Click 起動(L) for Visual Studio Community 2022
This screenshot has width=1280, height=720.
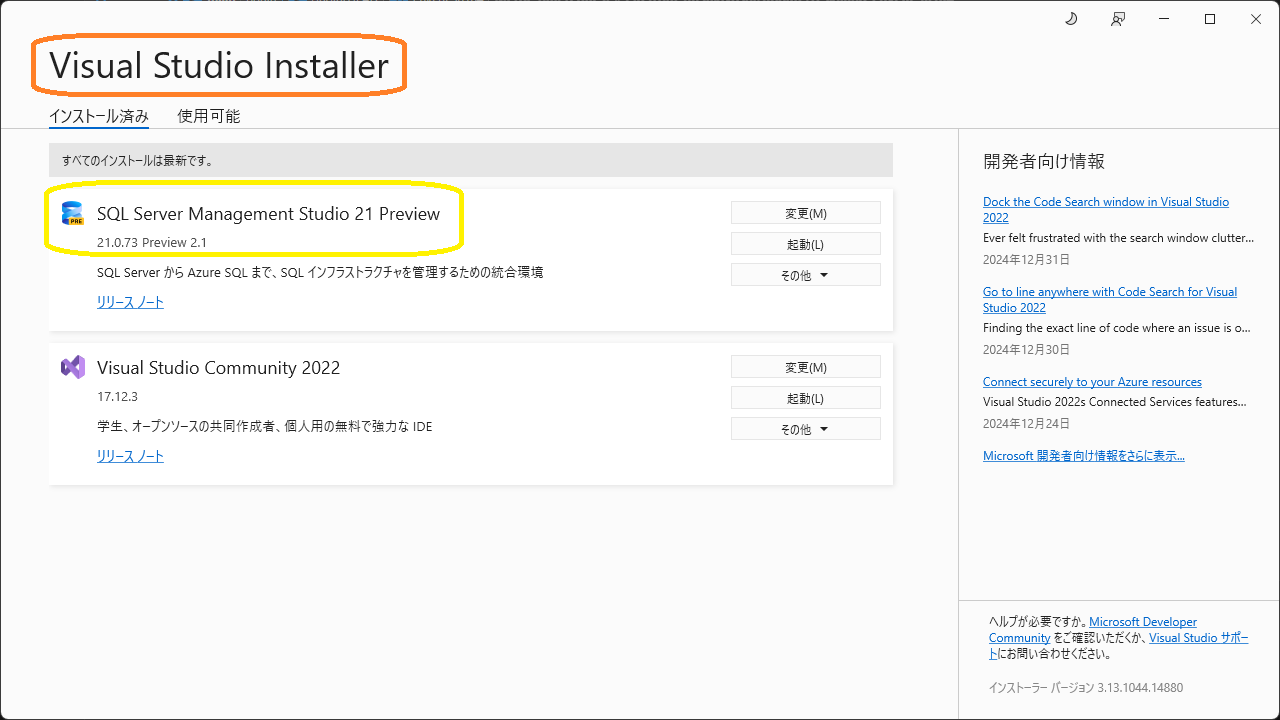click(x=806, y=398)
